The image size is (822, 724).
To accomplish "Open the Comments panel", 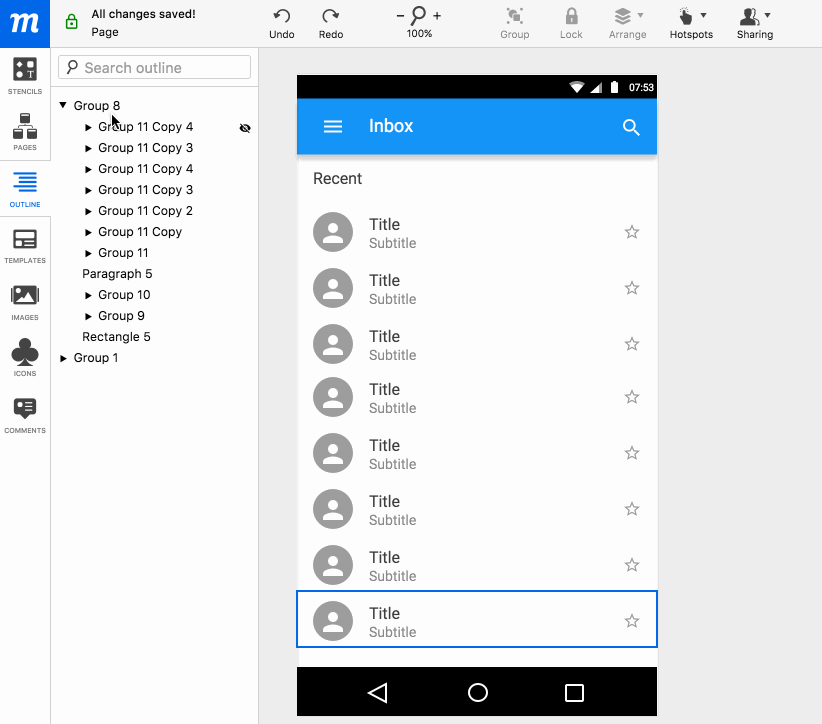I will [24, 412].
